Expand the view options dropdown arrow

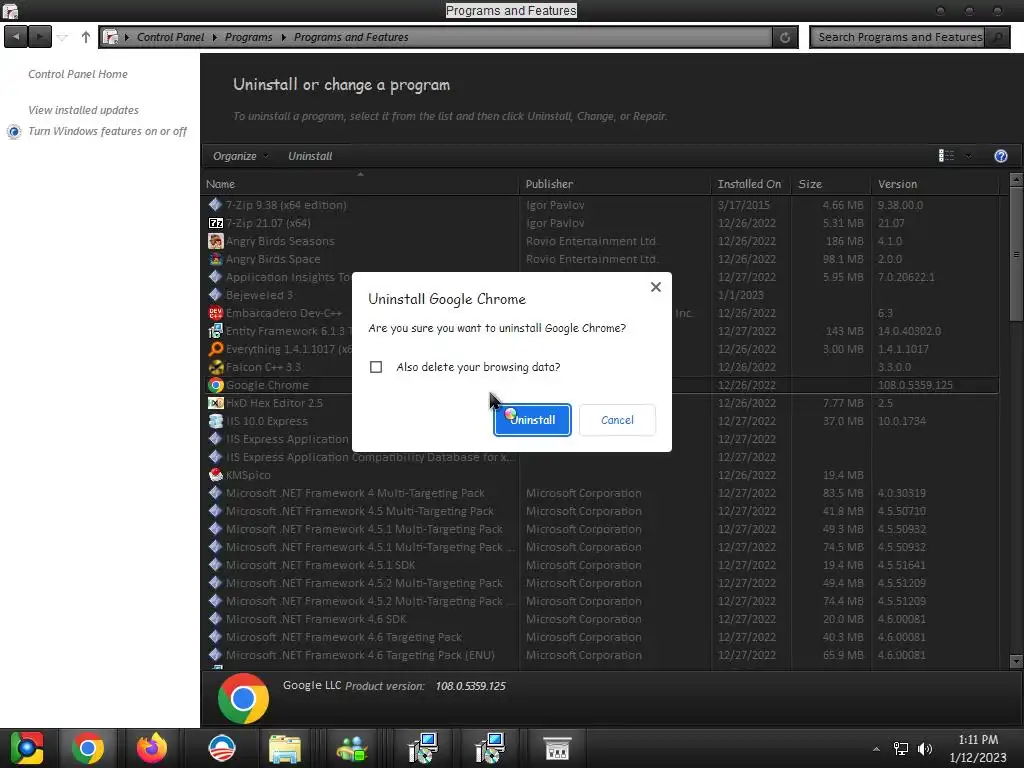[968, 155]
